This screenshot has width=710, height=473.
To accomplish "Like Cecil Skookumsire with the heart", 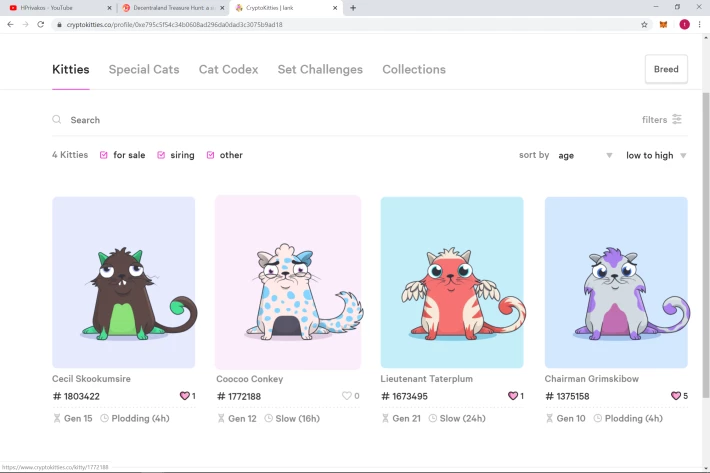I will click(x=184, y=396).
